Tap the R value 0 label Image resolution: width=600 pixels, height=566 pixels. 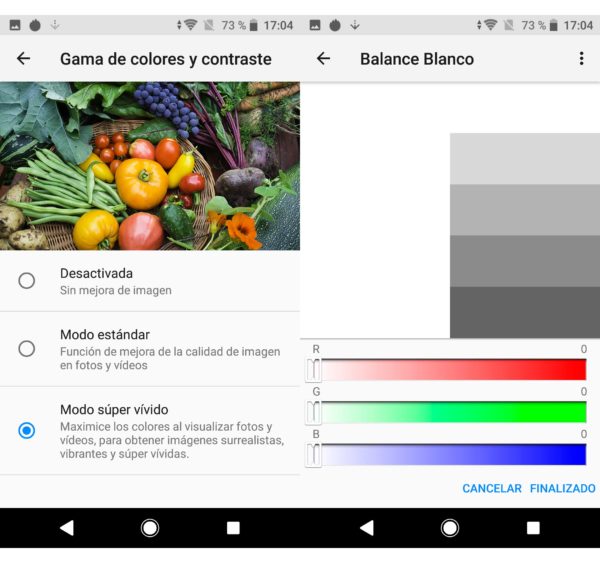584,349
